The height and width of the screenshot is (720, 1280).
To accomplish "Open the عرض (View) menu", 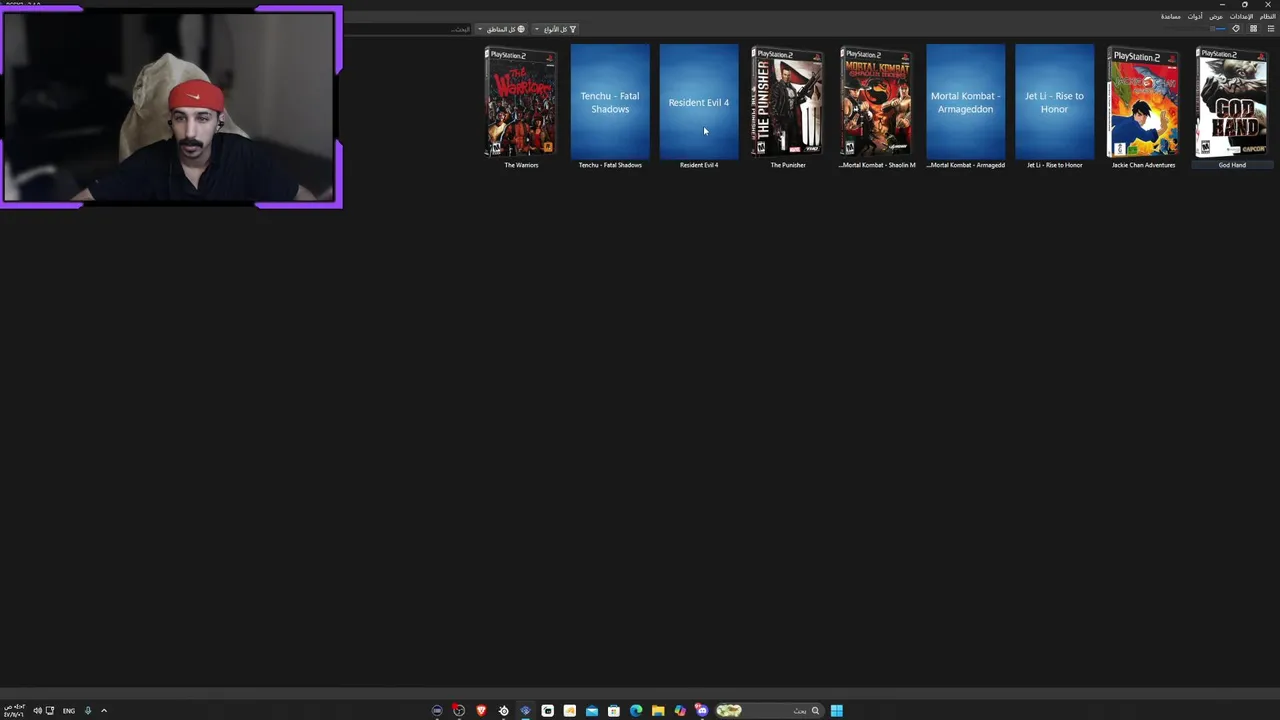I will (x=1216, y=17).
